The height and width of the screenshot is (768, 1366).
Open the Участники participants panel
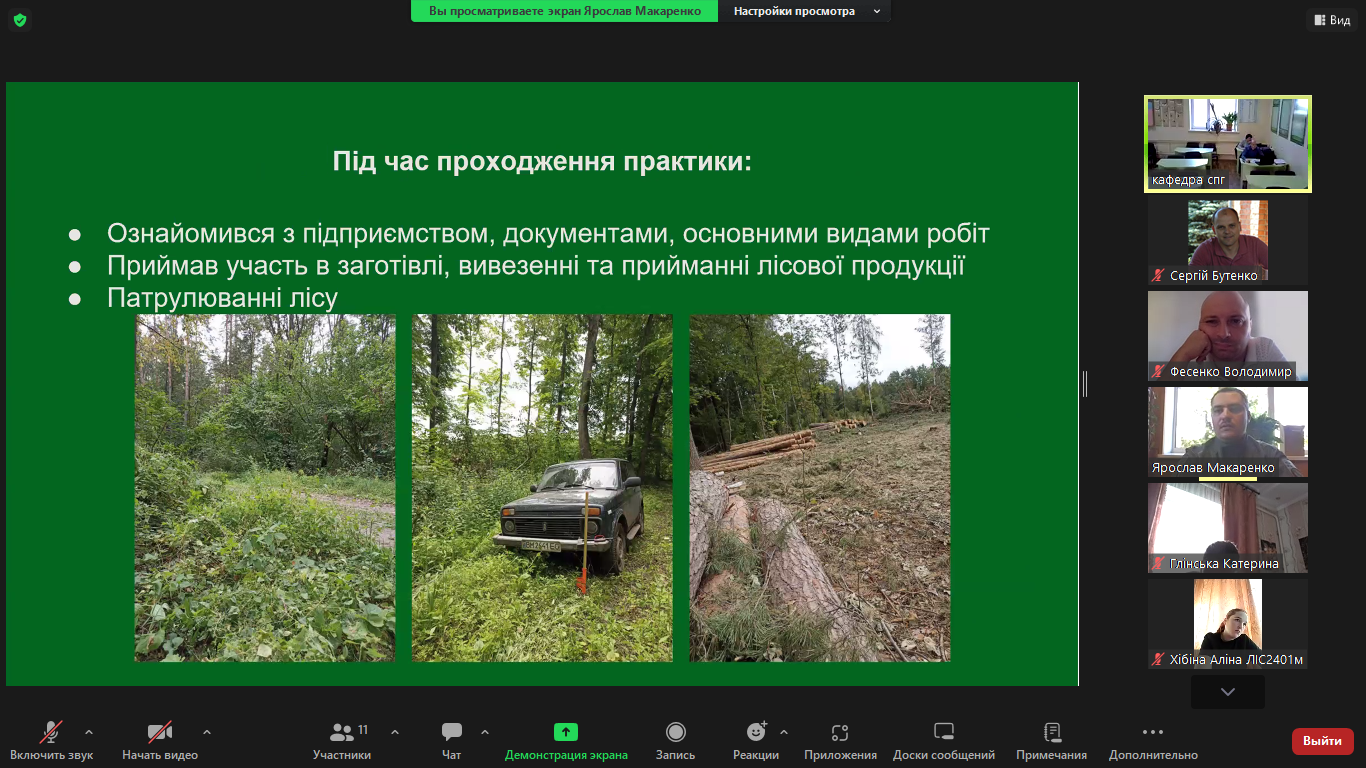[x=342, y=740]
